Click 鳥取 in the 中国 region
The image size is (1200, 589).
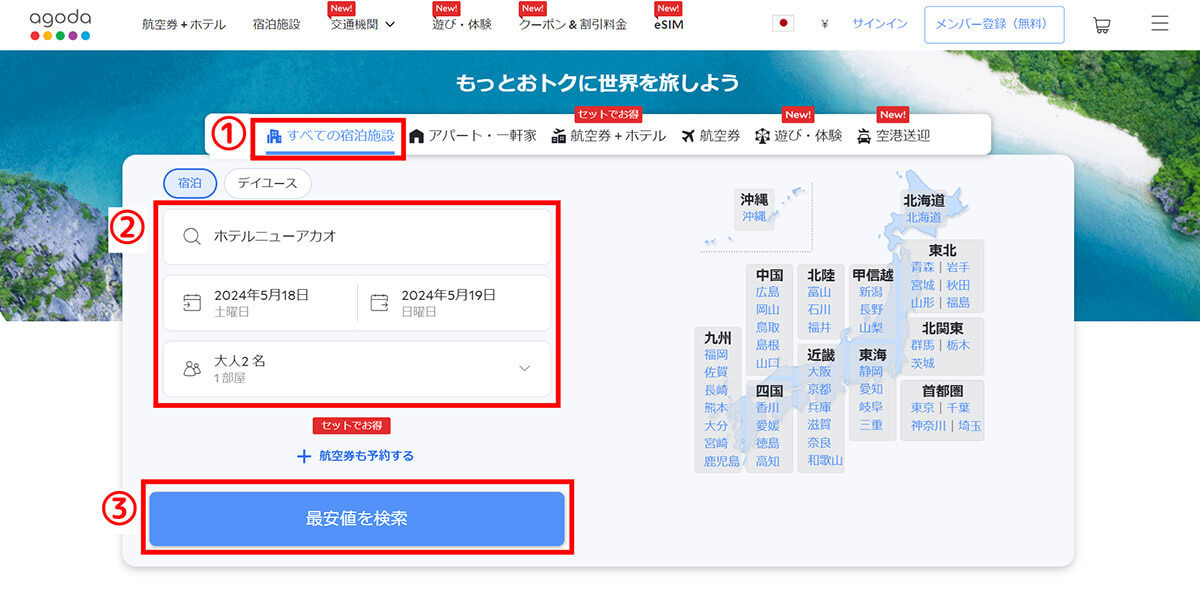pyautogui.click(x=767, y=328)
